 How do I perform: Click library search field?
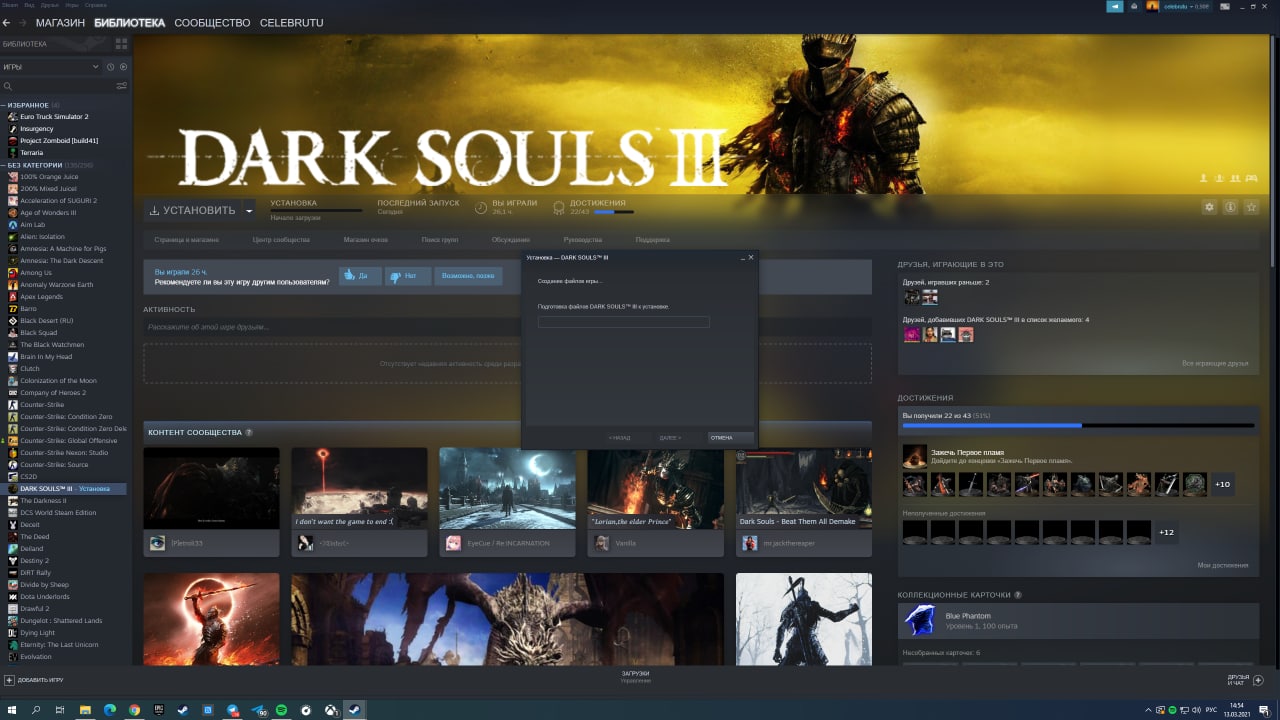60,86
